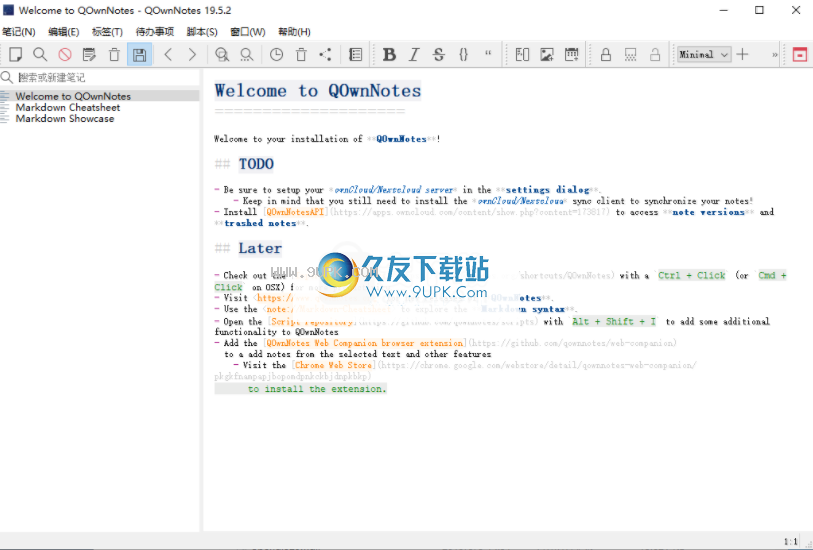Click the TODO heading in editor
813x550 pixels.
click(x=256, y=164)
